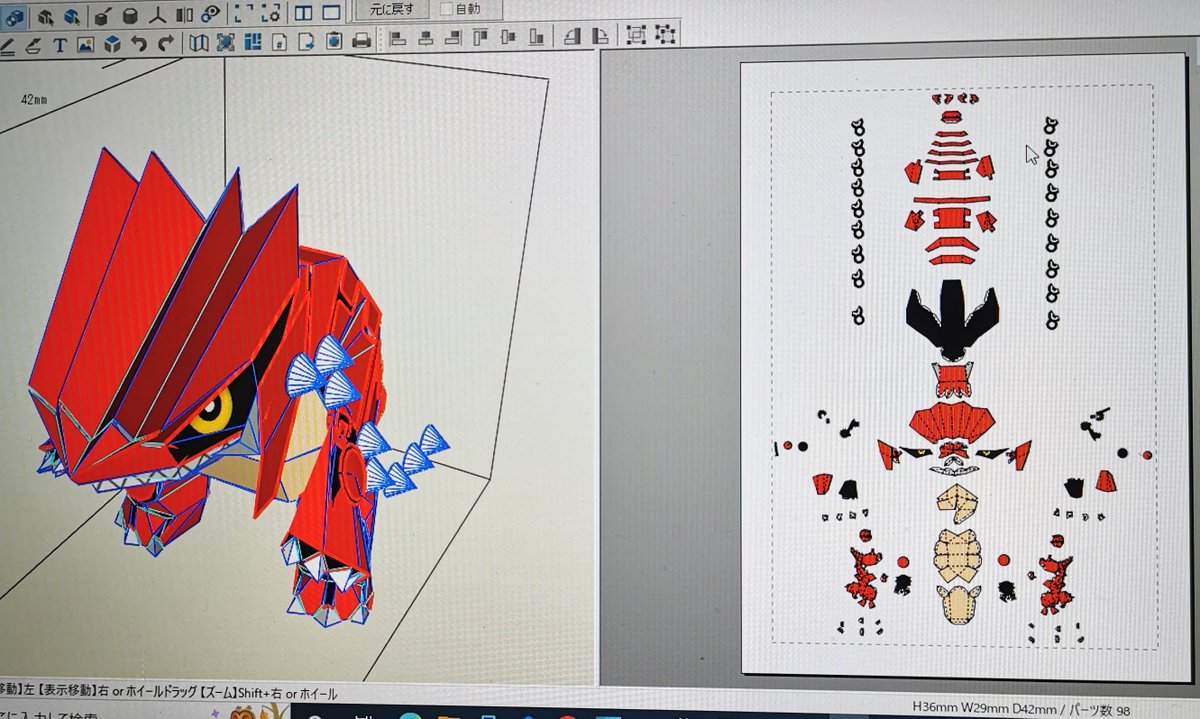The image size is (1200, 719).
Task: Click the top beige belly part in pattern
Action: pos(958,505)
